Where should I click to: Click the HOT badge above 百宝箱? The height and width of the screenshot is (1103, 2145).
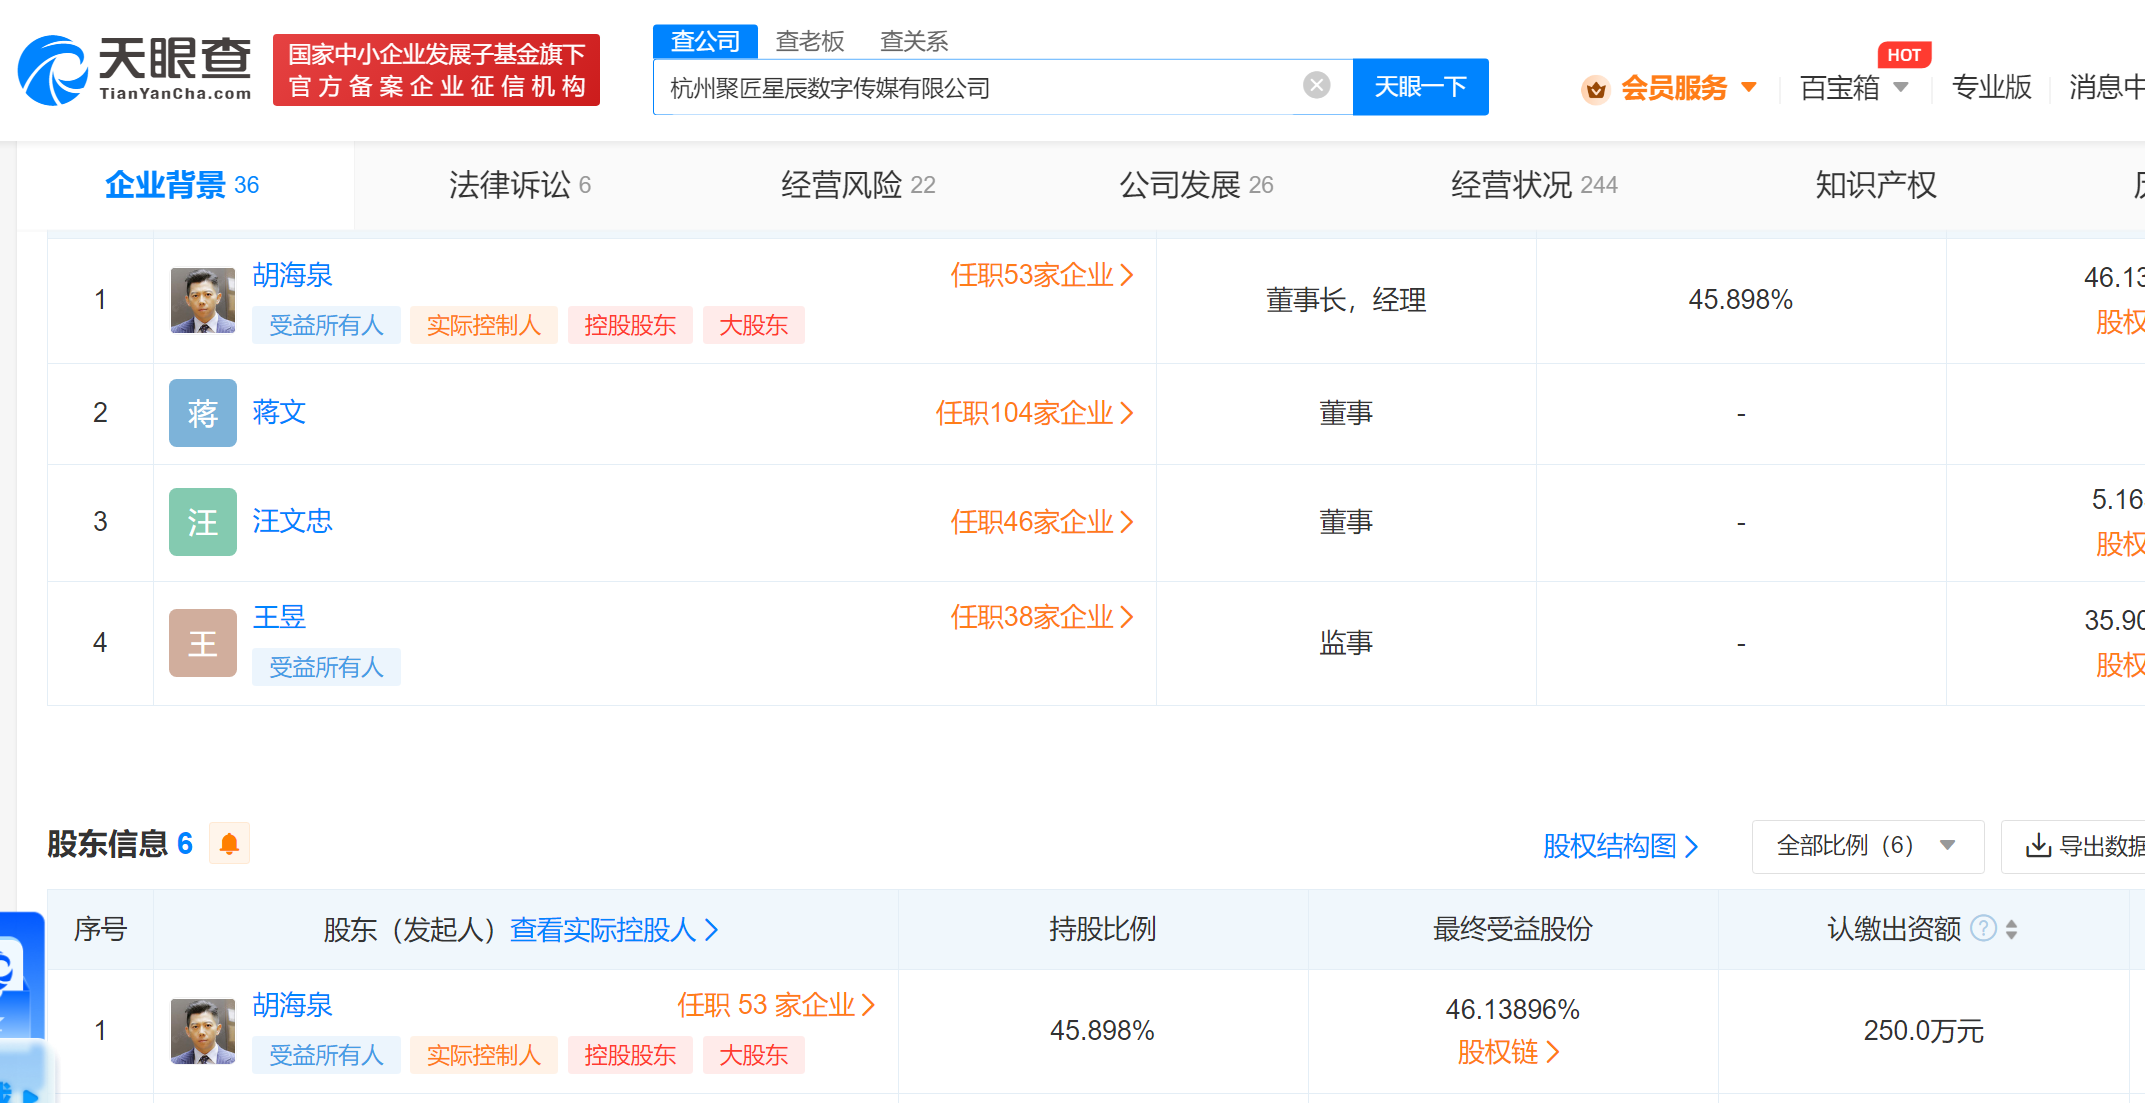point(1904,55)
